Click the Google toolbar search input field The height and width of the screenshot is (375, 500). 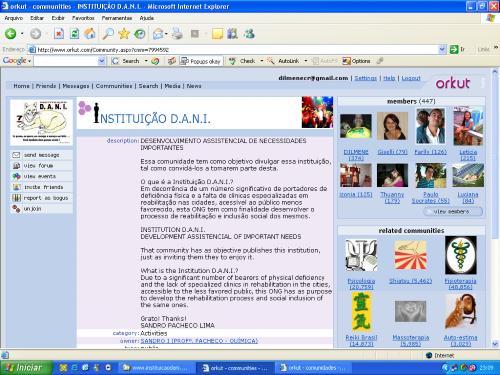pyautogui.click(x=66, y=61)
